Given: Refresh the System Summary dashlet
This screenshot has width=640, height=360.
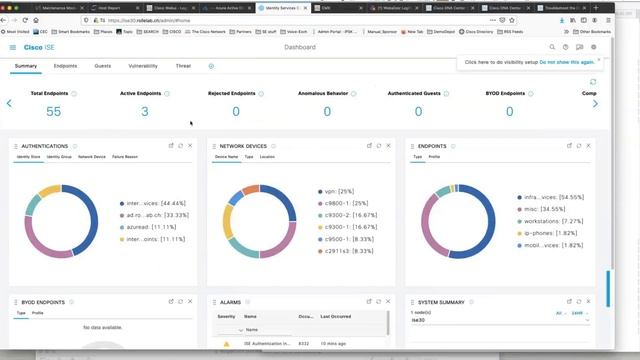Looking at the screenshot, I should pyautogui.click(x=579, y=302).
